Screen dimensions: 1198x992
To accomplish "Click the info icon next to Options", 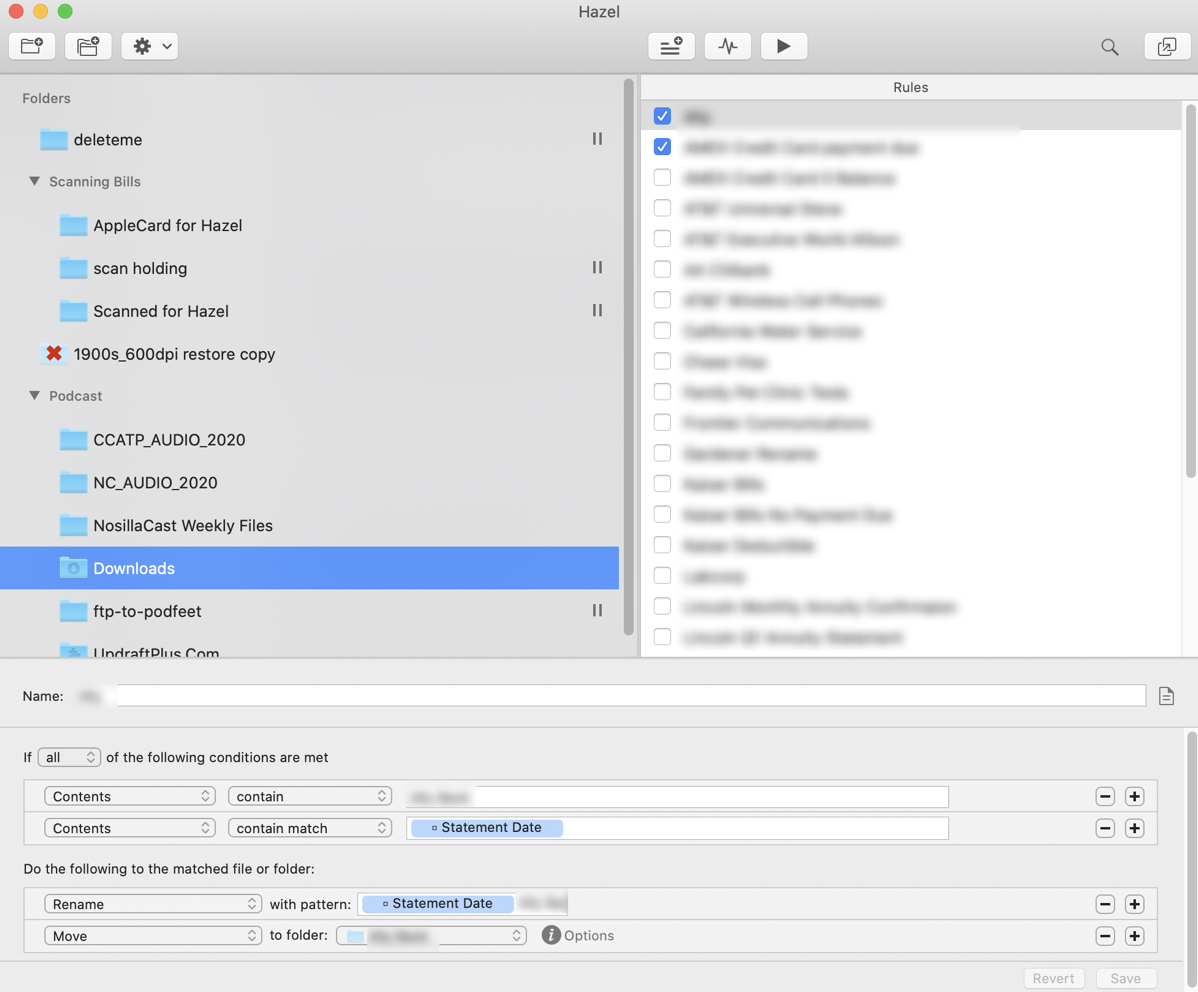I will click(551, 935).
